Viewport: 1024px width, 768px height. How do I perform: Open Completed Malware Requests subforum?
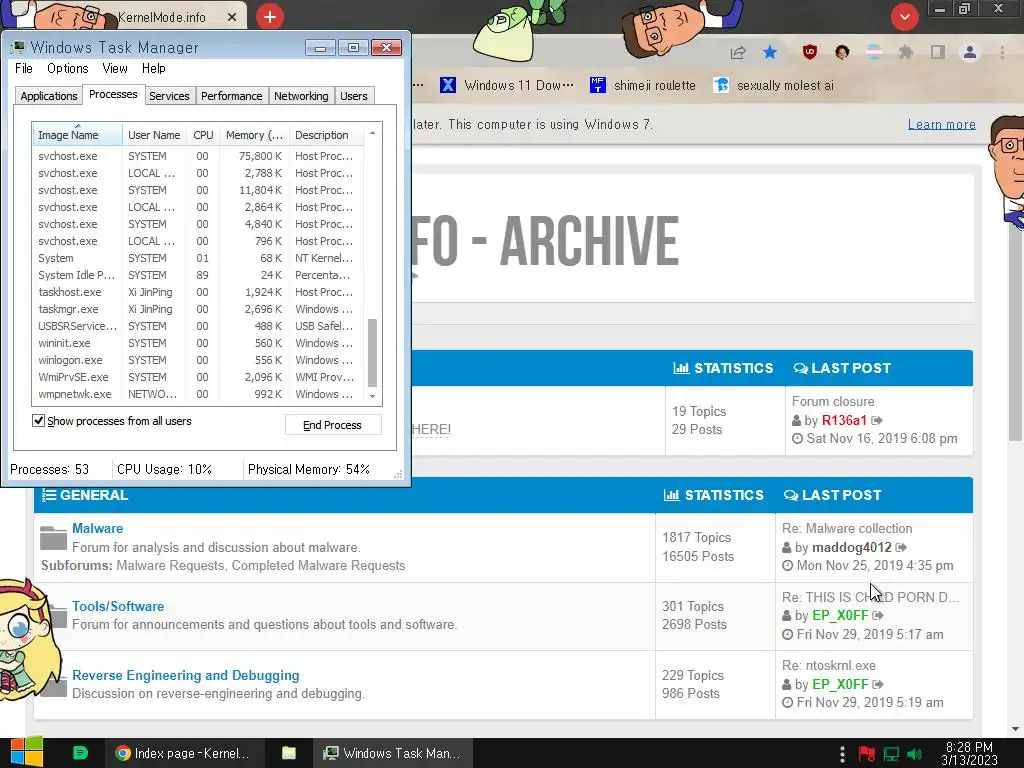(319, 566)
